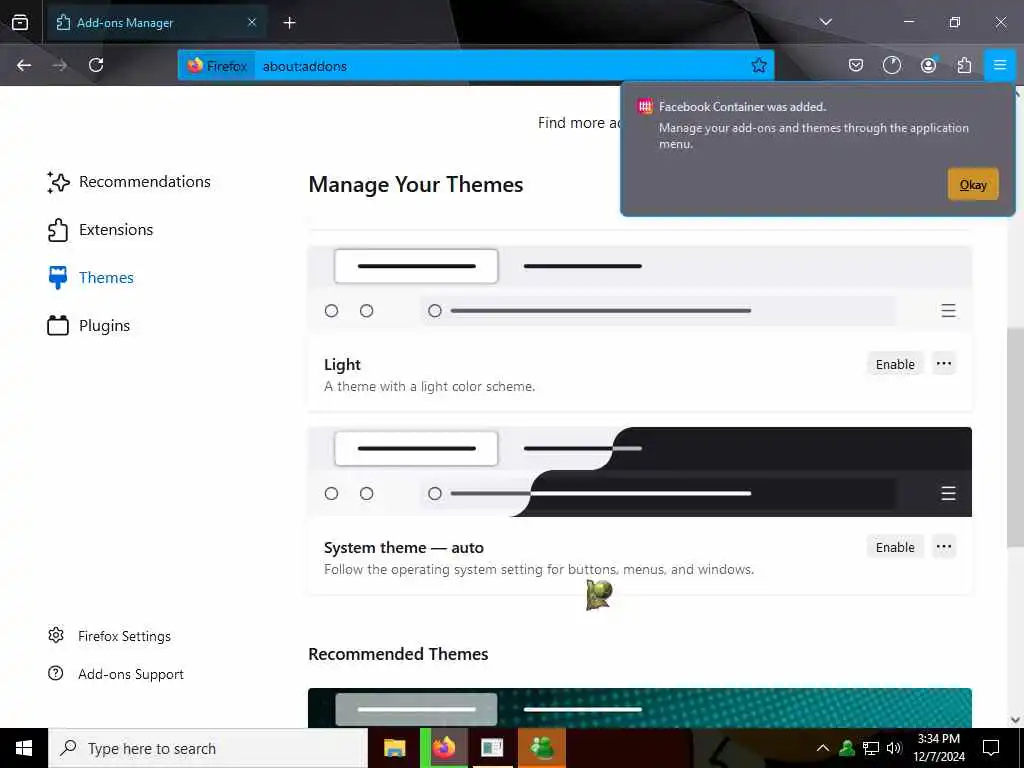Open the volume control in tray

click(894, 748)
